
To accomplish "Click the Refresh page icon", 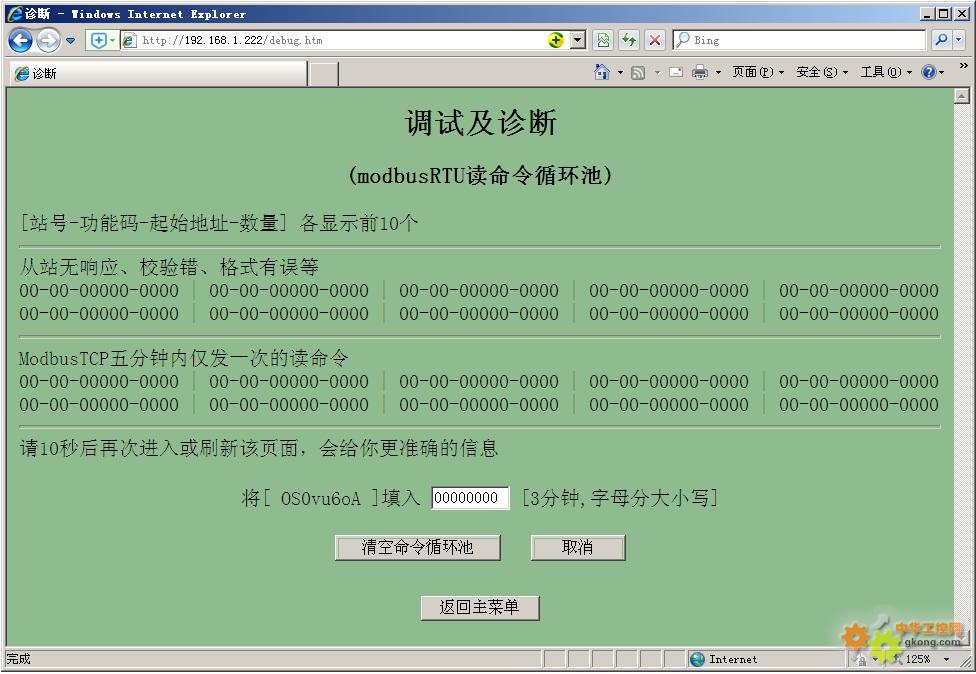I will pos(629,40).
